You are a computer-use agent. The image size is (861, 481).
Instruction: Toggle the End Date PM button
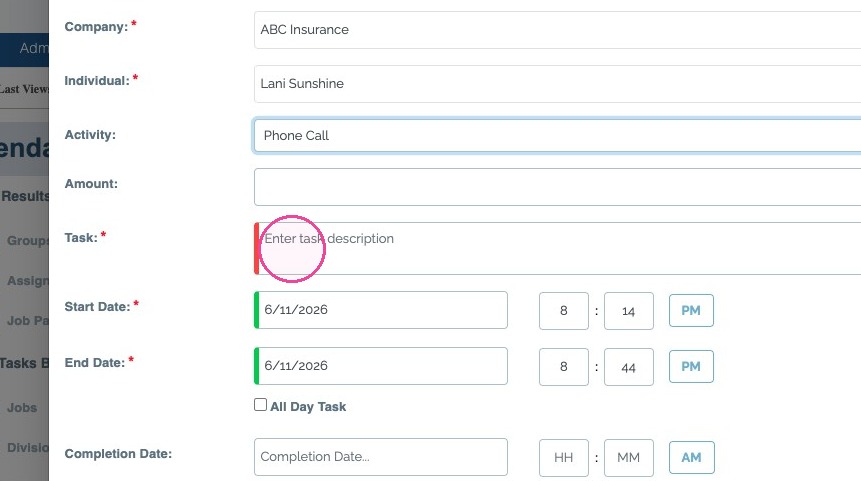tap(691, 367)
